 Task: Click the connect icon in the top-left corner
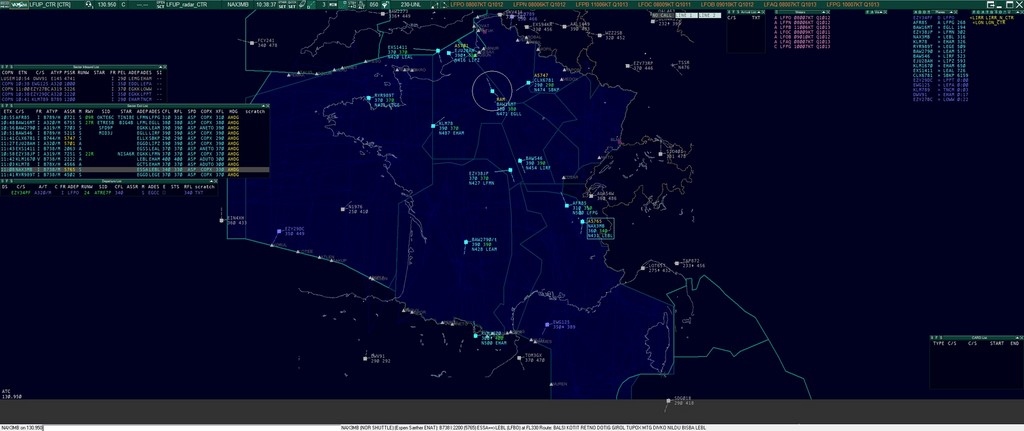pyautogui.click(x=6, y=4)
